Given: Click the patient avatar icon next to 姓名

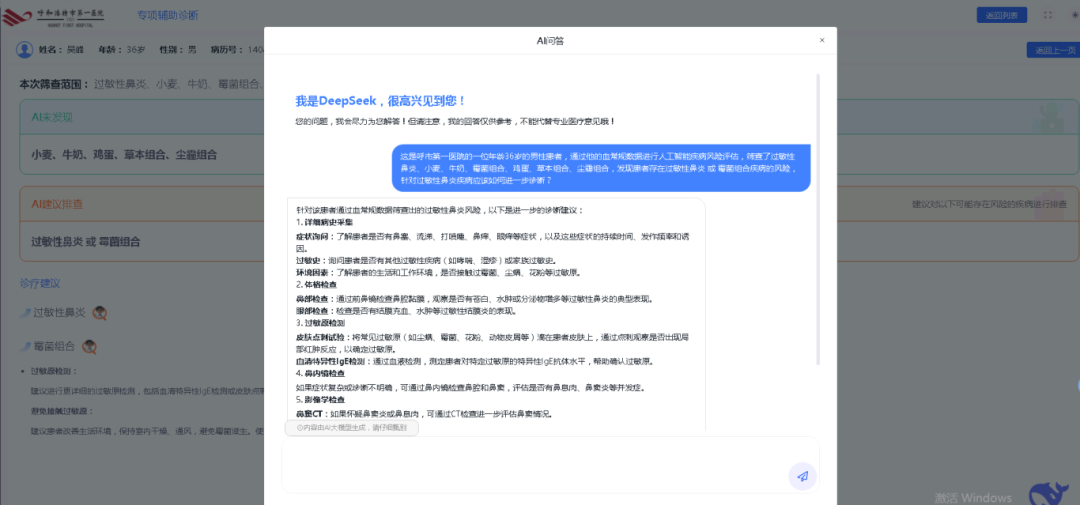Looking at the screenshot, I should tap(25, 49).
